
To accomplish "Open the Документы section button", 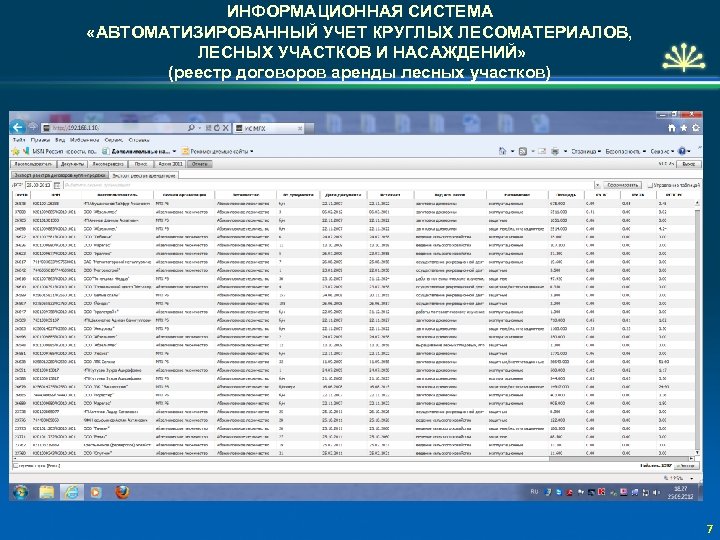I will (x=73, y=164).
